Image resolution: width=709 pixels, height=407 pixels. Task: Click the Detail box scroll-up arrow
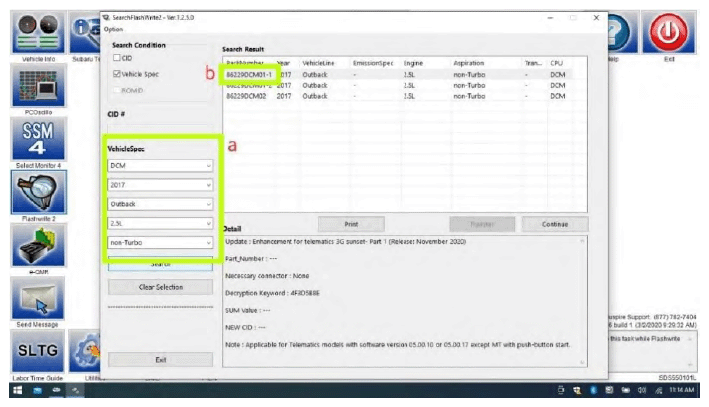pos(582,241)
